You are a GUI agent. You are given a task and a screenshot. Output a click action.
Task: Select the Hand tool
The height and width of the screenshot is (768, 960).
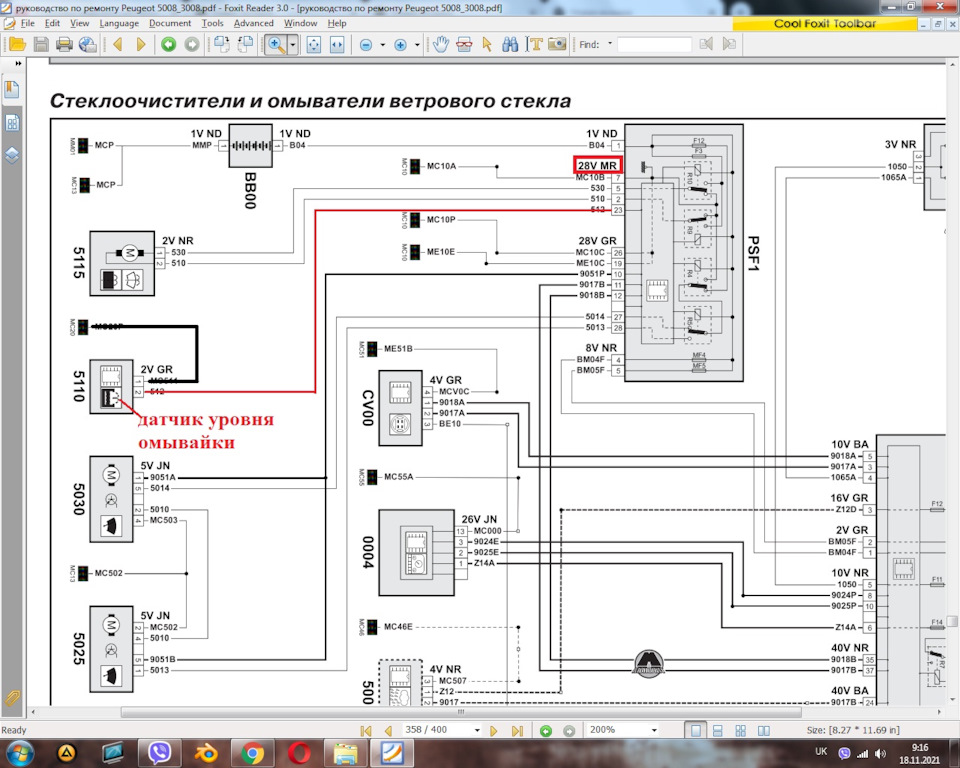click(441, 44)
